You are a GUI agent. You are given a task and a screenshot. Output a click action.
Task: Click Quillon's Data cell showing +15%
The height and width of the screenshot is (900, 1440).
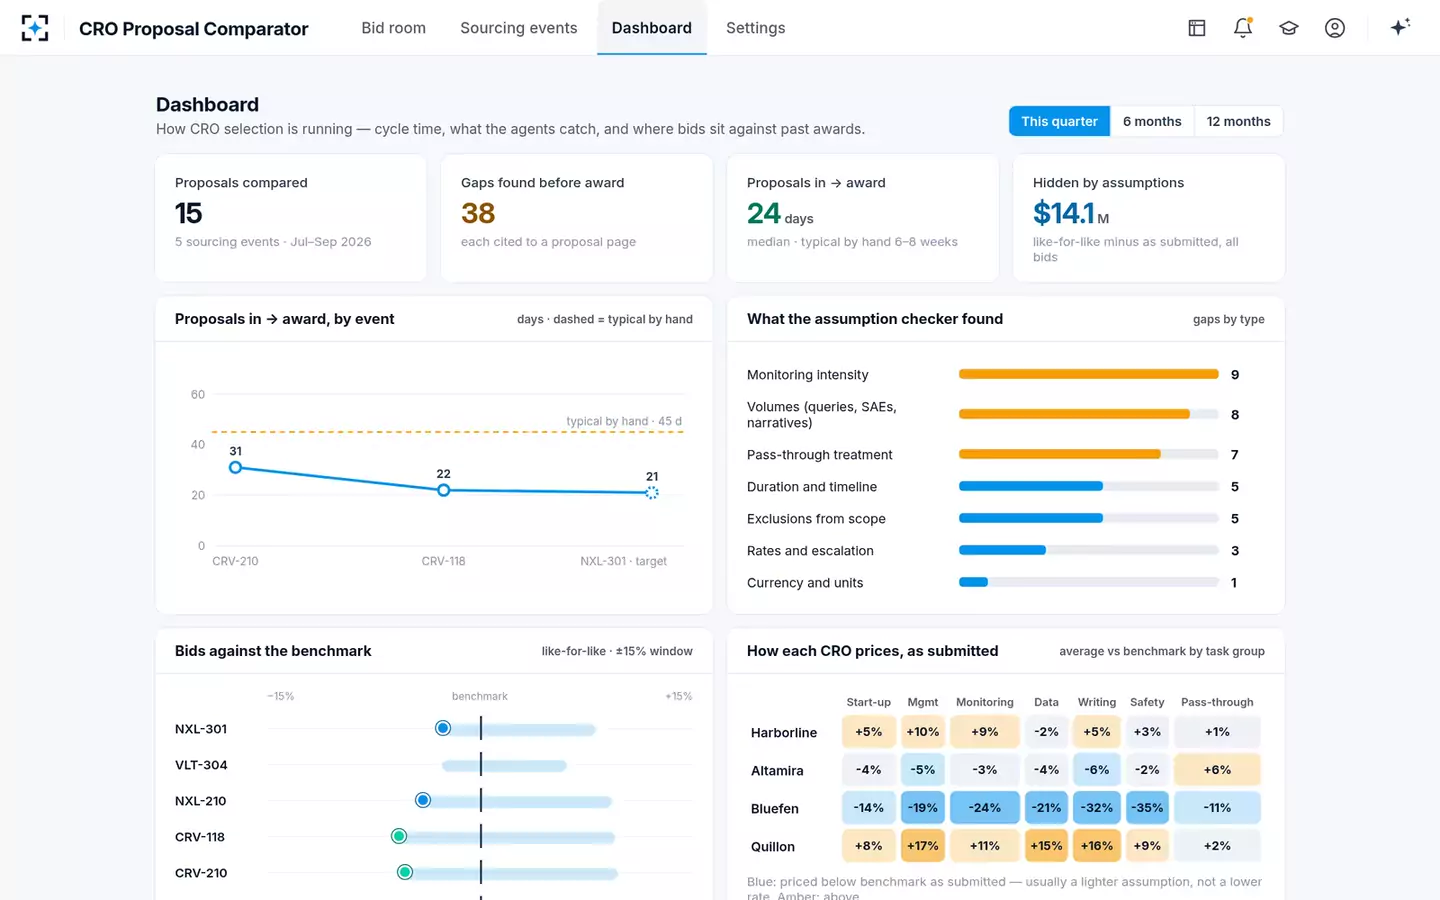(x=1046, y=846)
